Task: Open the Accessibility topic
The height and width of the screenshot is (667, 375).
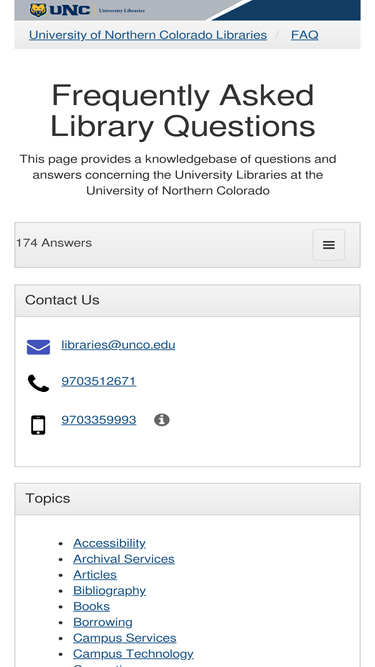Action: [x=109, y=543]
